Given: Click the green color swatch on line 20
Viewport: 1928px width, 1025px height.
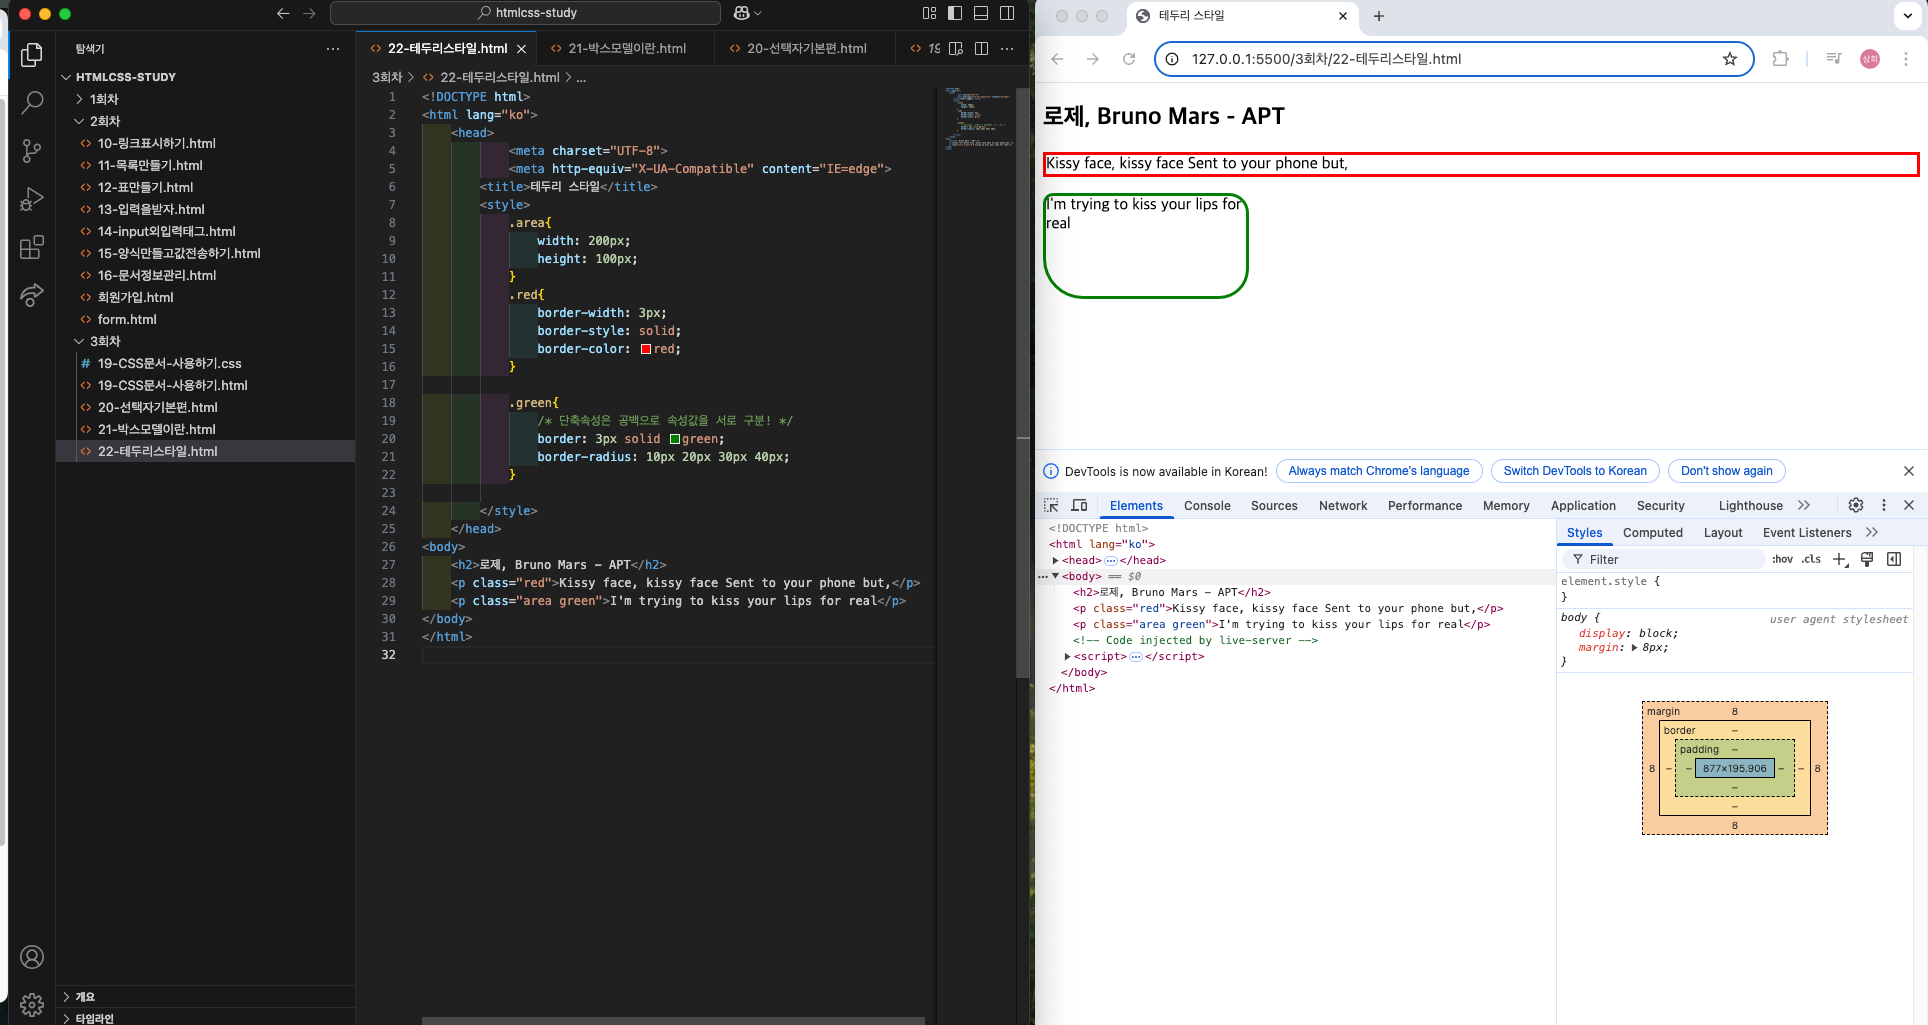Looking at the screenshot, I should pos(675,439).
